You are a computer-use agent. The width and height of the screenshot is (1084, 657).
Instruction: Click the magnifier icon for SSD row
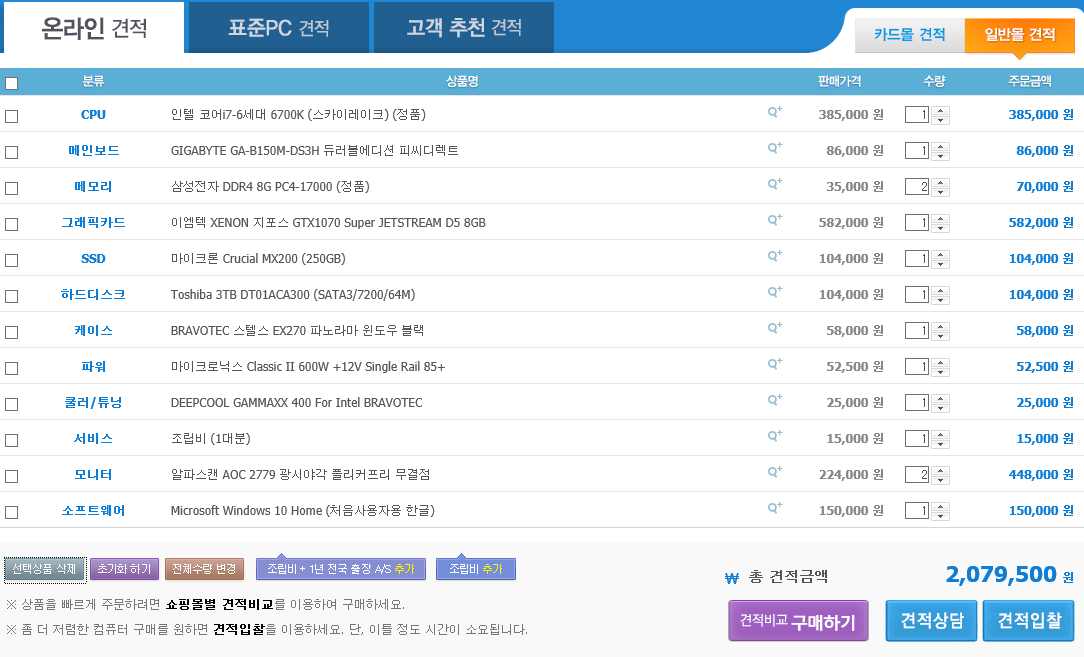774,257
